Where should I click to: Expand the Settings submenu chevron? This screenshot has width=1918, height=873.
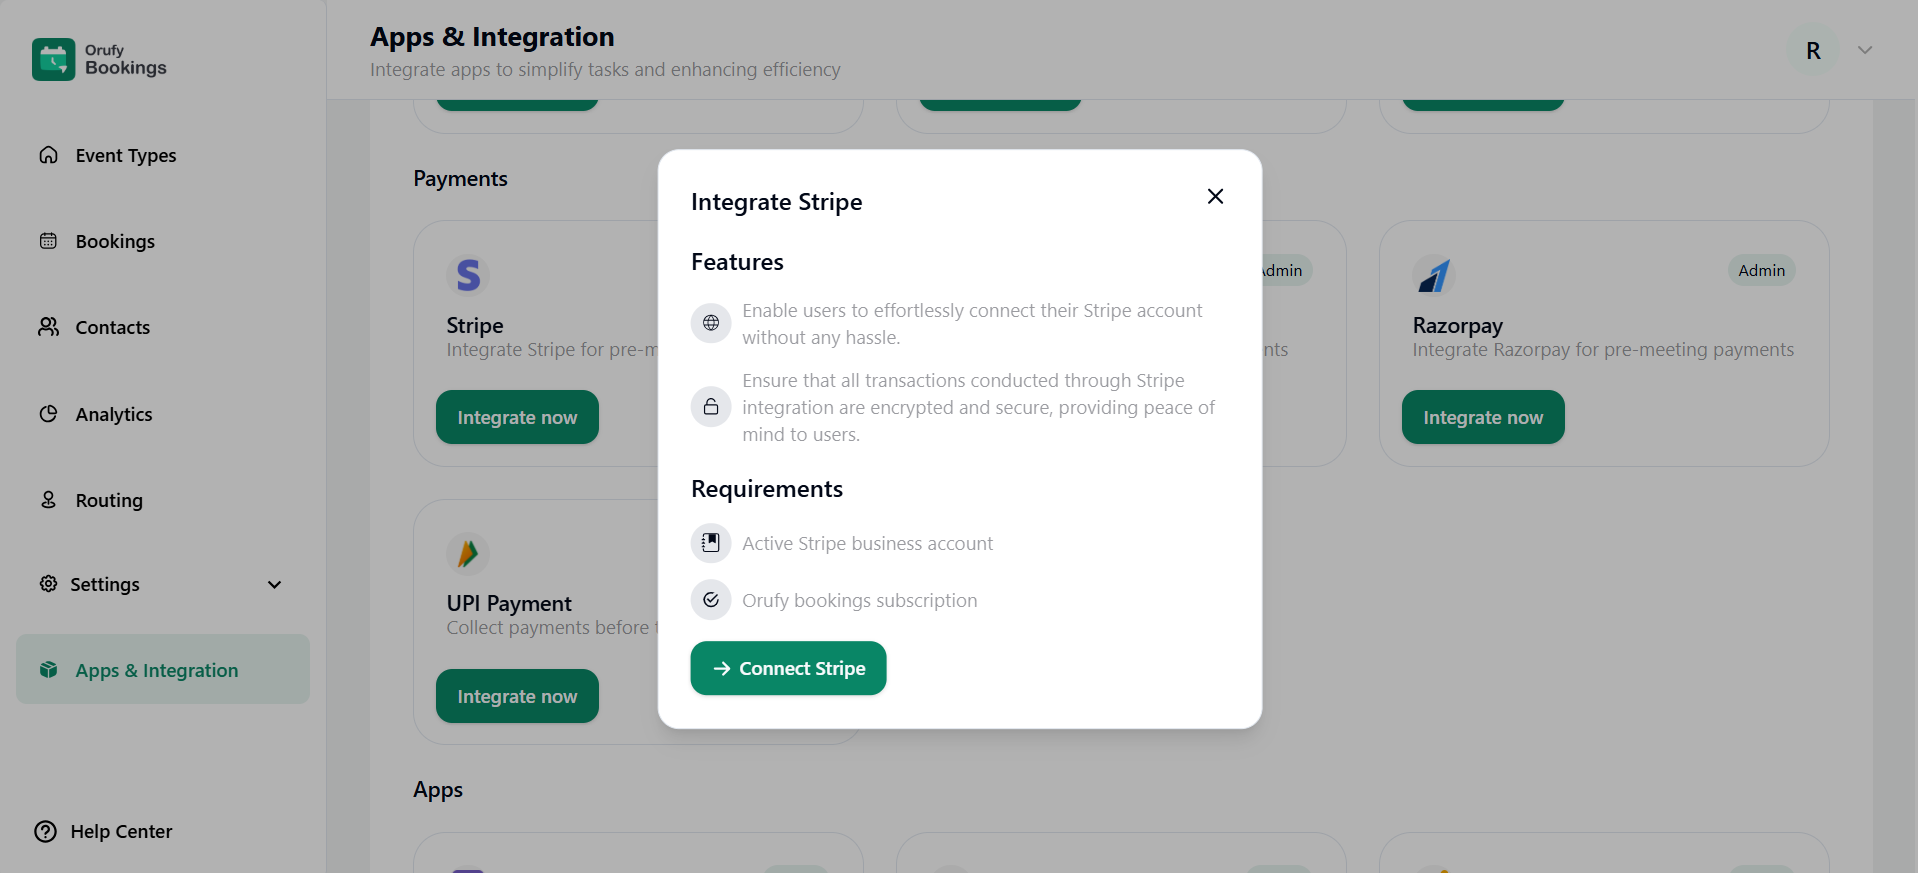point(274,585)
